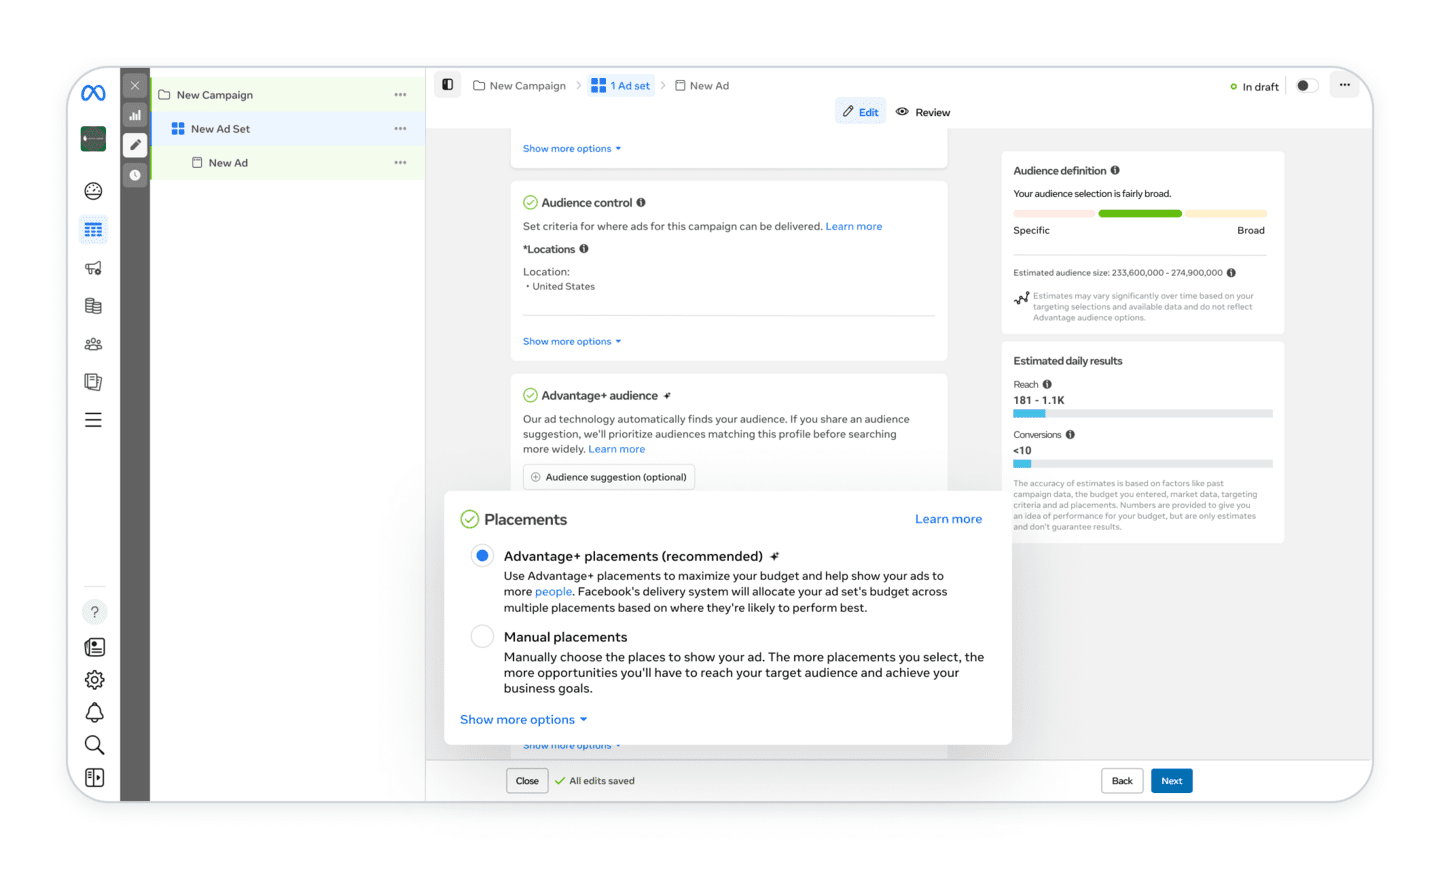Open the bar chart insights icon
1440x869 pixels.
pyautogui.click(x=135, y=115)
